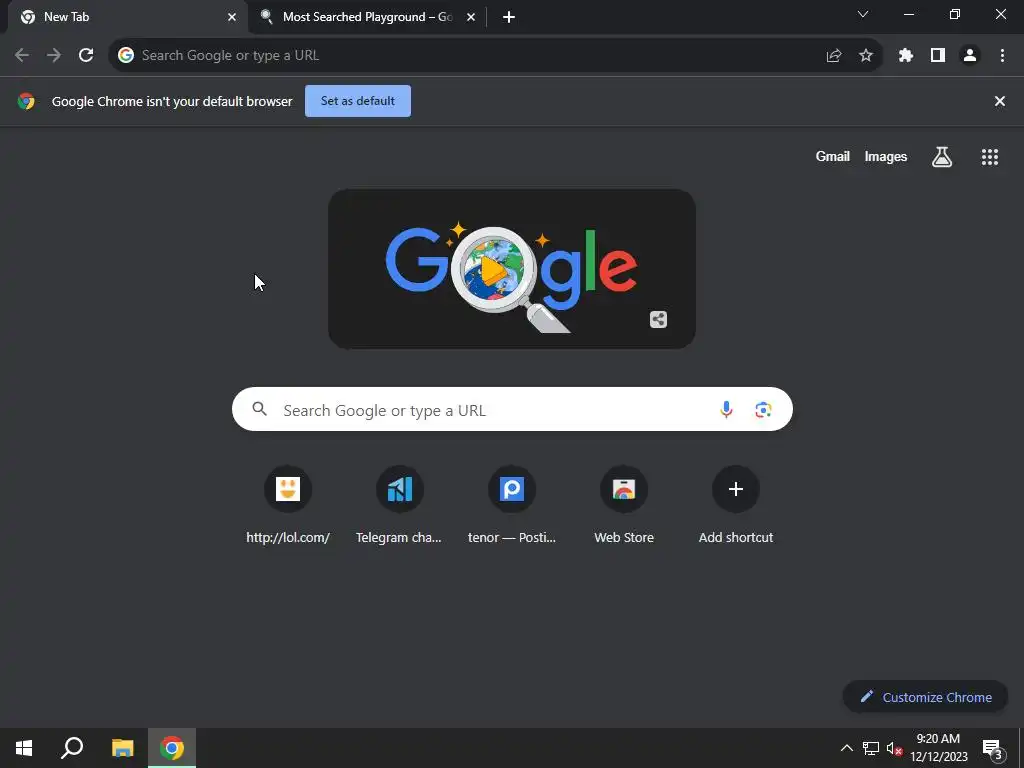Click the browser forward arrow

tap(54, 56)
